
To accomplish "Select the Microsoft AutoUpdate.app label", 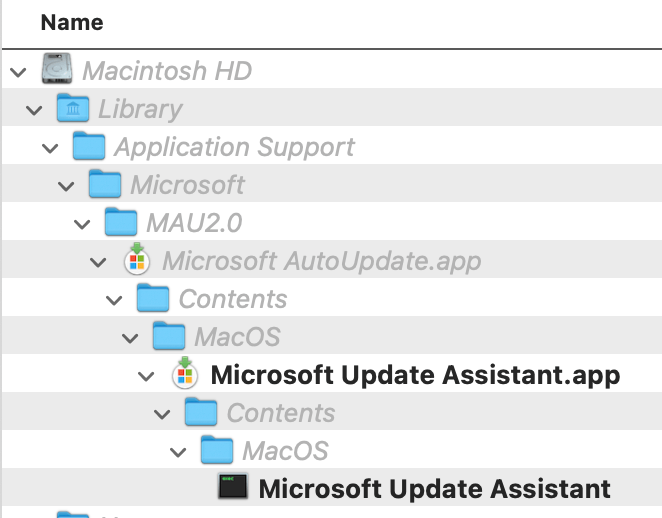I will 321,261.
